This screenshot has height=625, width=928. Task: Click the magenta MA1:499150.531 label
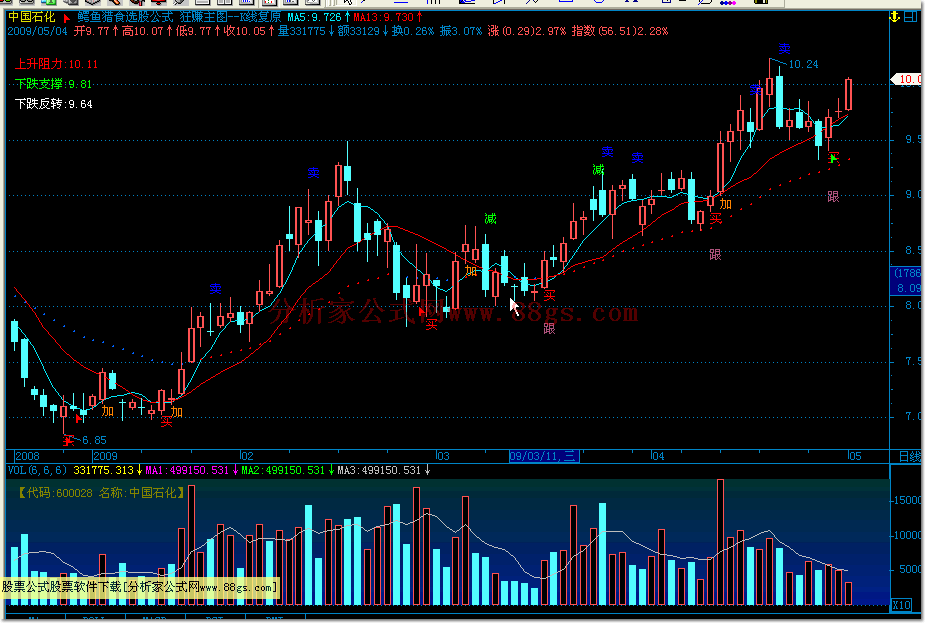pyautogui.click(x=187, y=471)
